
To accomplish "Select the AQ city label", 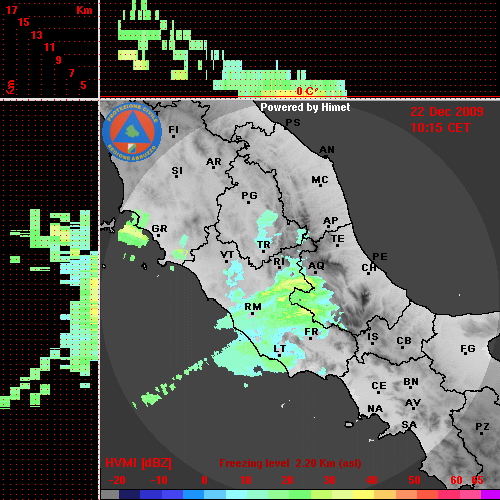I will click(316, 266).
